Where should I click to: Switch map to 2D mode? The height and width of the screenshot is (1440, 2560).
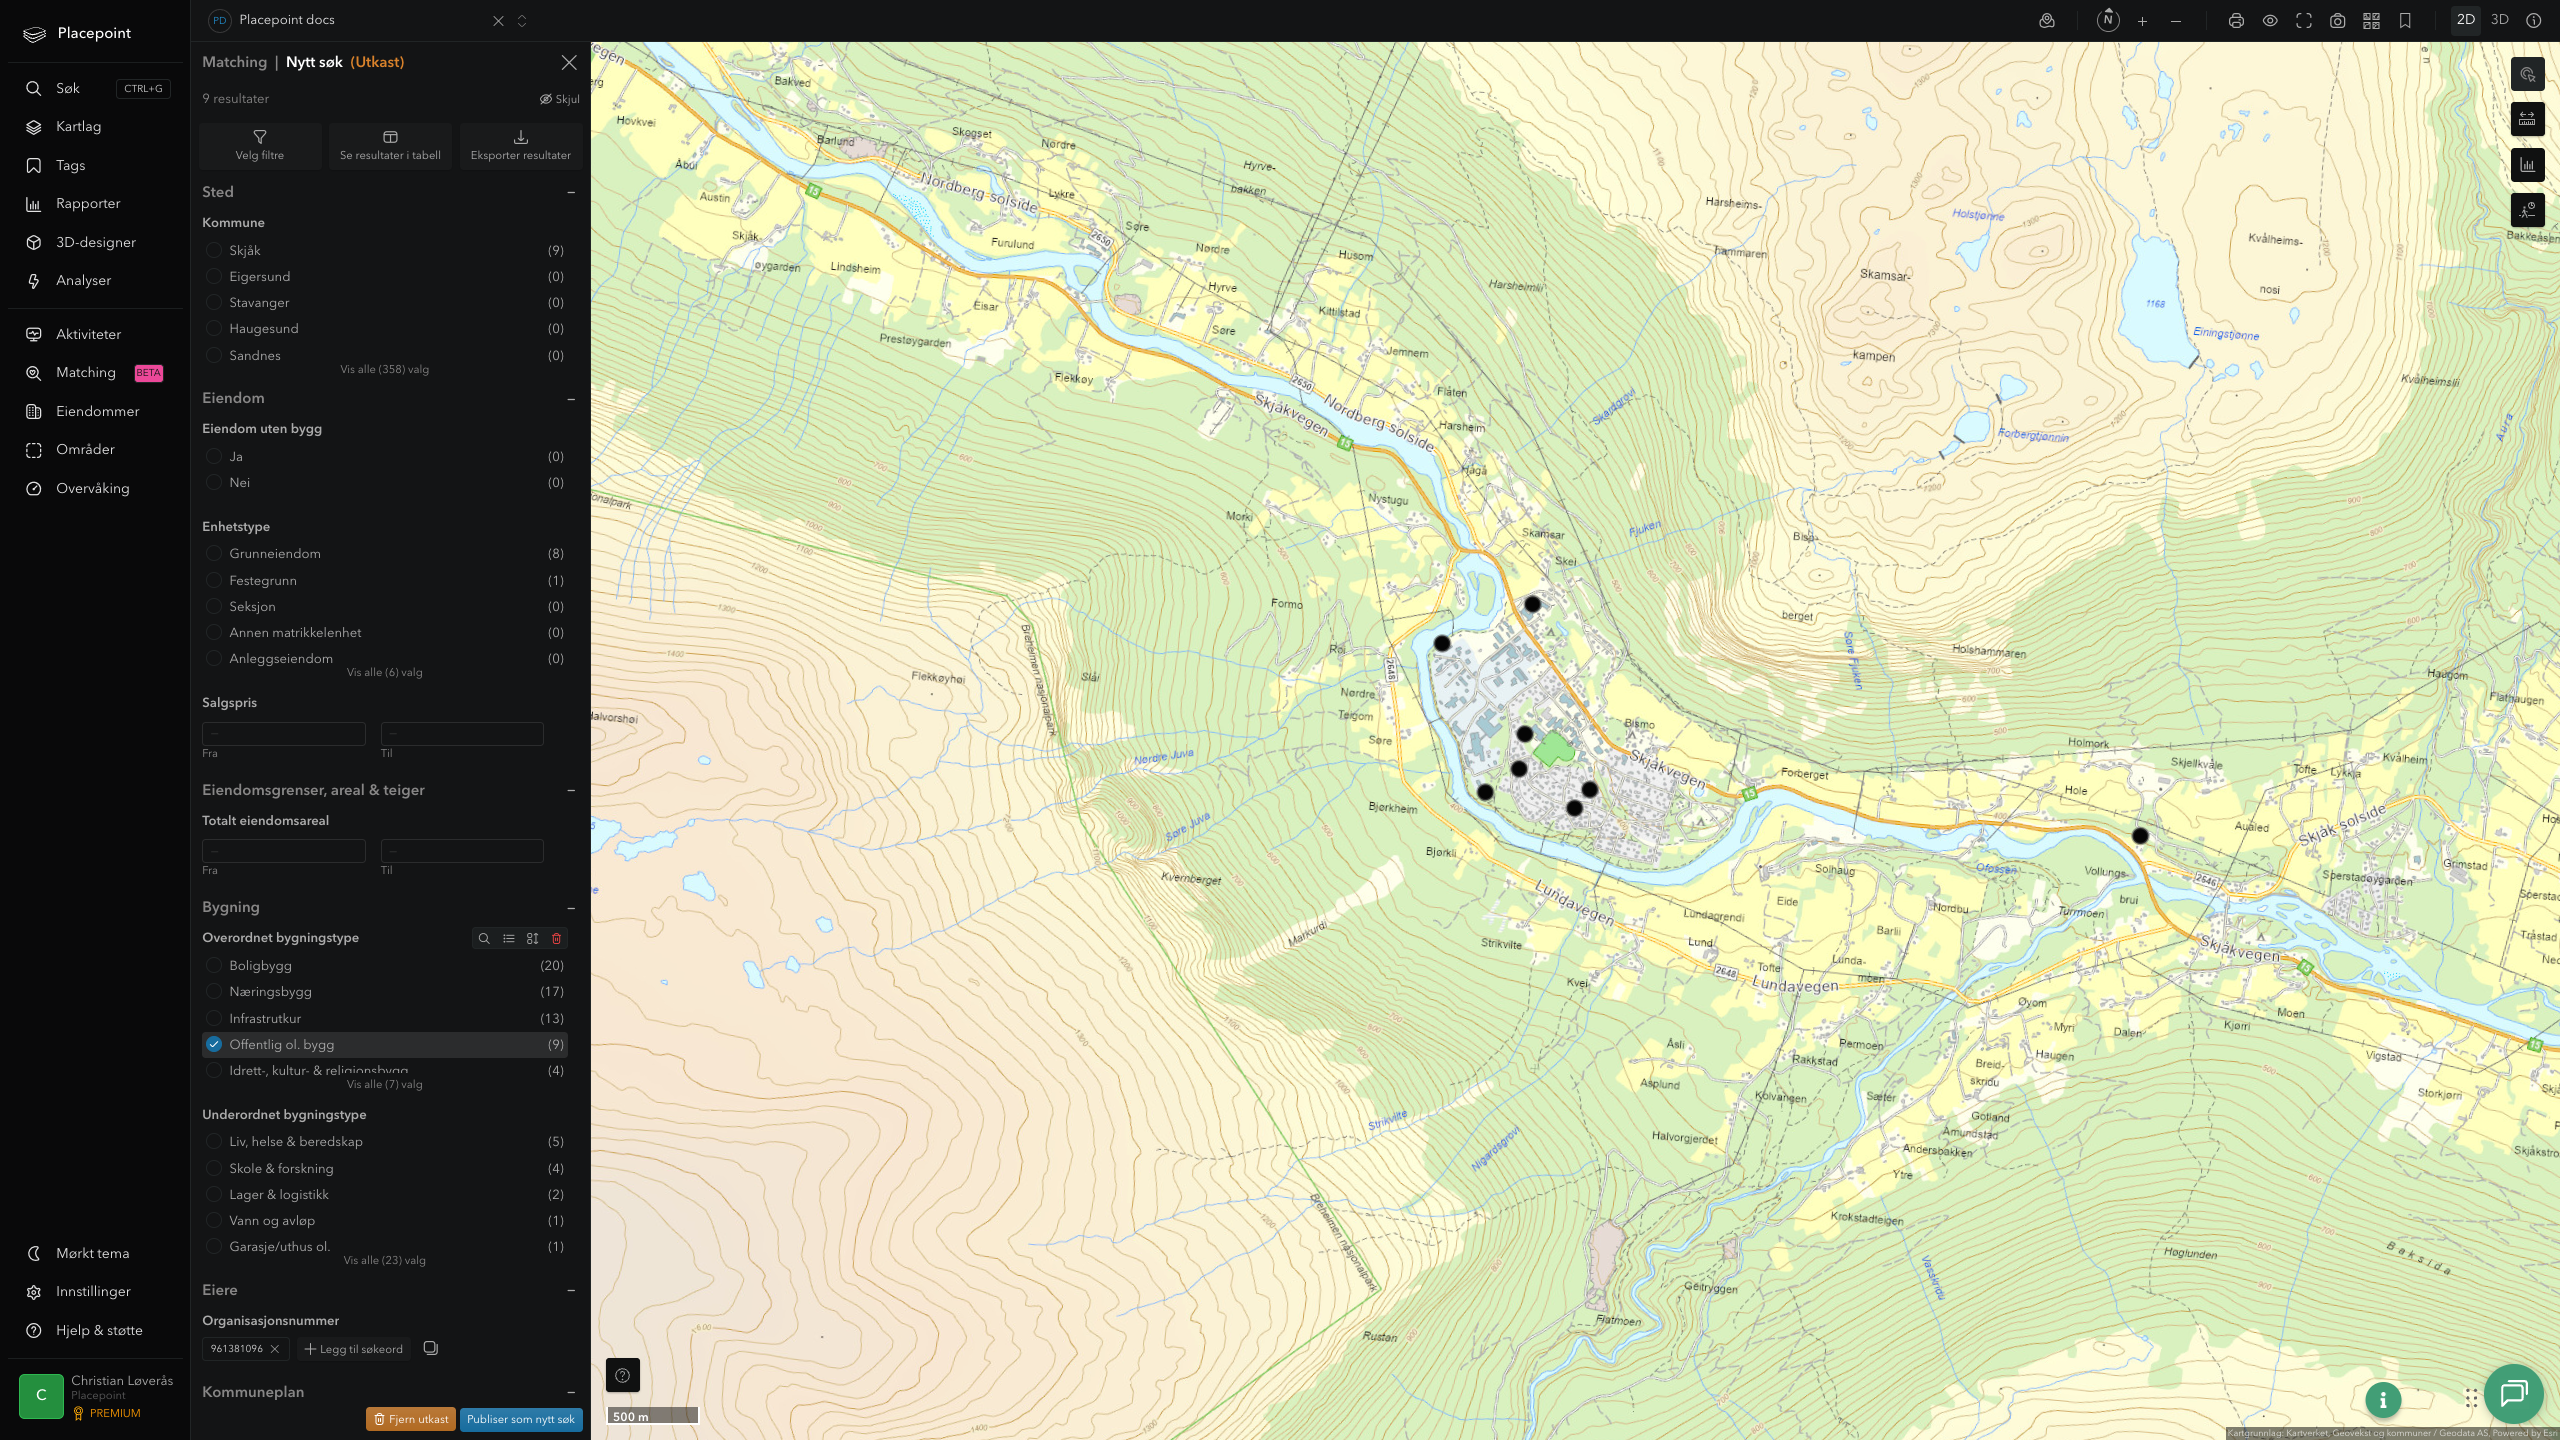[x=2465, y=20]
